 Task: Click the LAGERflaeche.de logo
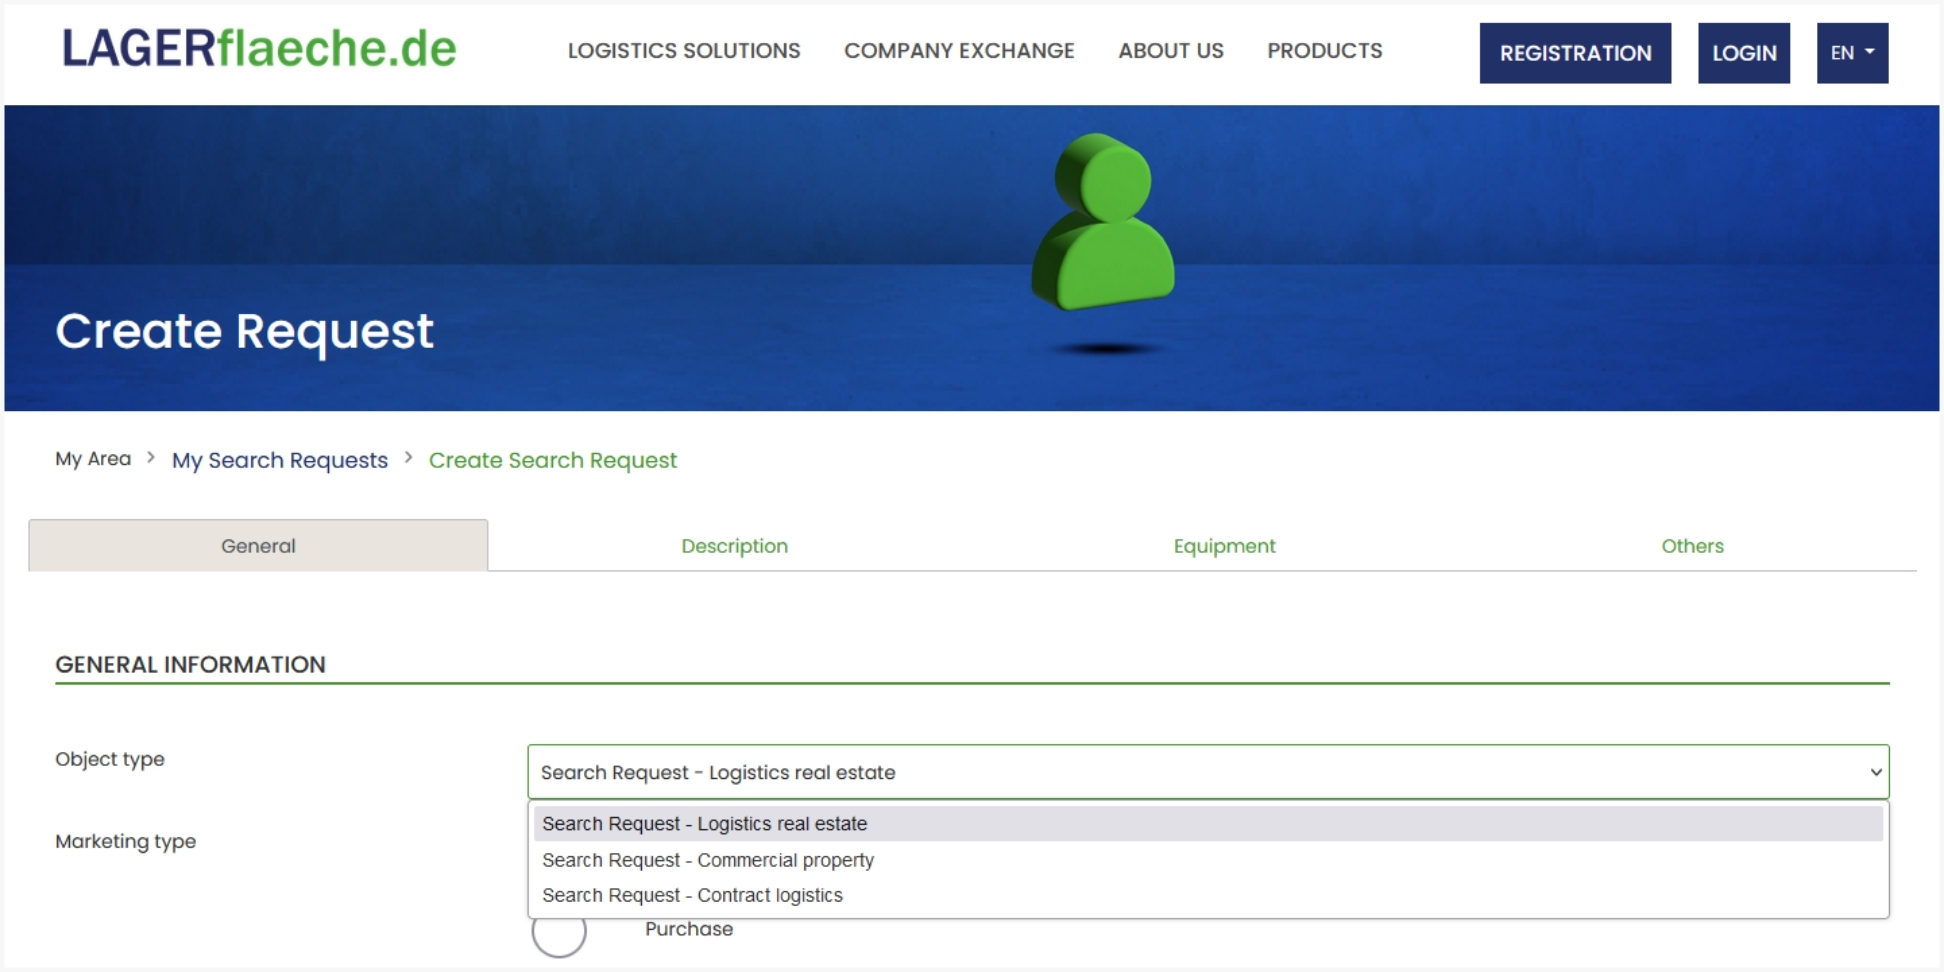click(259, 48)
